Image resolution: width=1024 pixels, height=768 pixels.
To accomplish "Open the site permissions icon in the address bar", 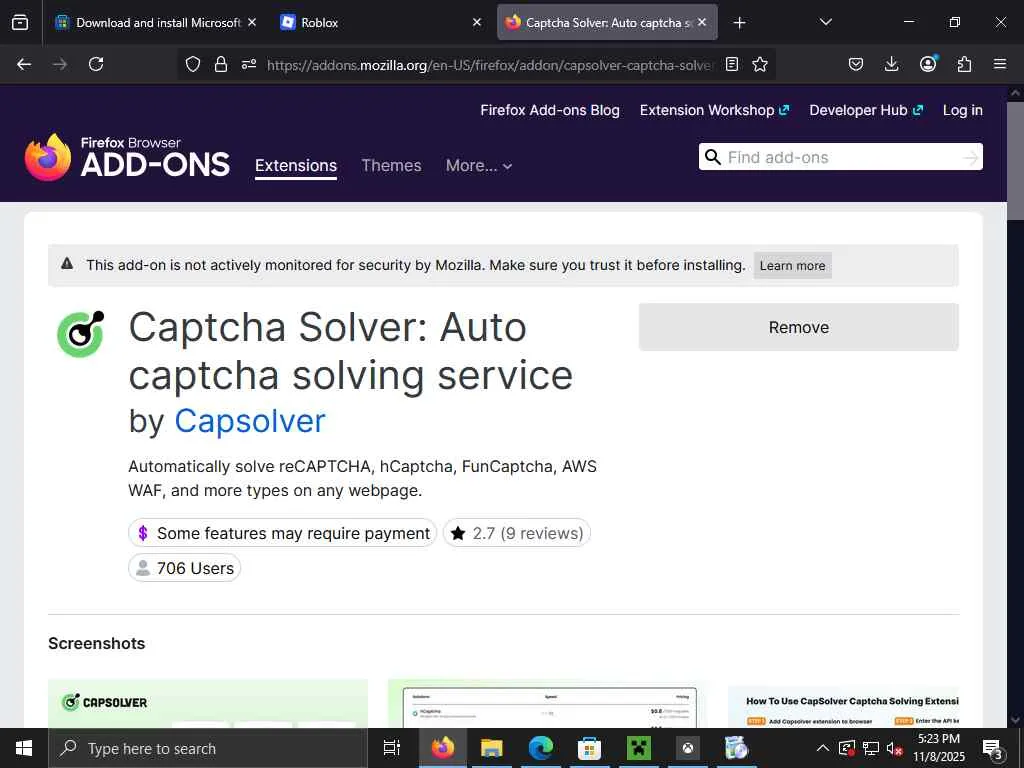I will point(249,64).
